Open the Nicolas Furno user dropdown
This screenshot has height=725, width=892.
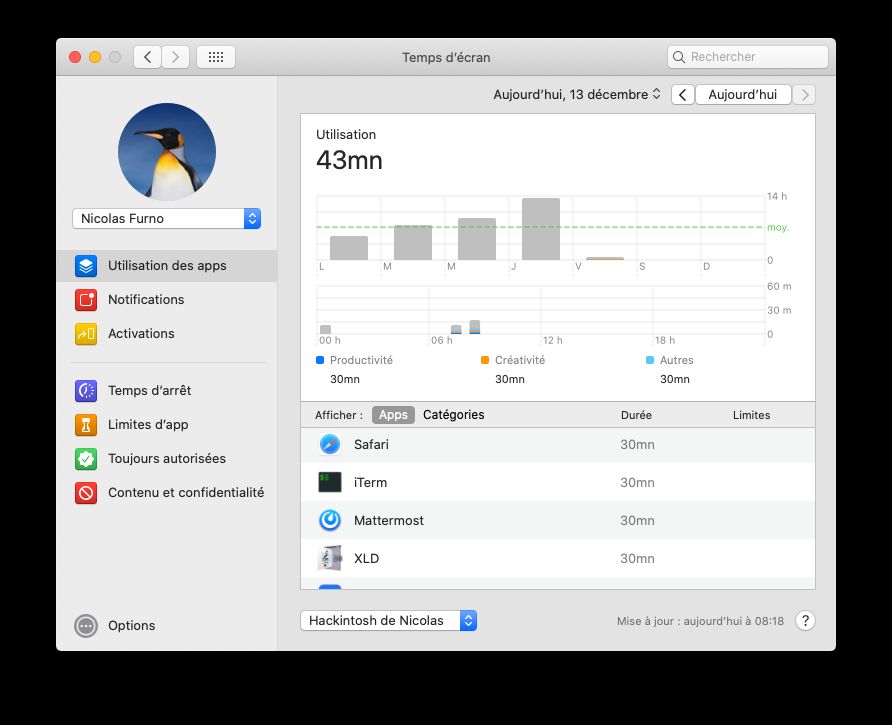pos(166,219)
